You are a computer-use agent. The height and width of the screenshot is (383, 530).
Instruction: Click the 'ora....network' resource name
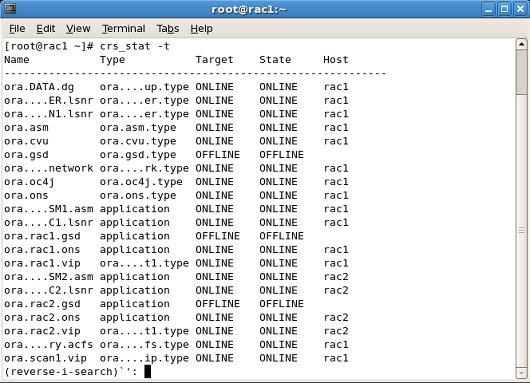click(48, 168)
